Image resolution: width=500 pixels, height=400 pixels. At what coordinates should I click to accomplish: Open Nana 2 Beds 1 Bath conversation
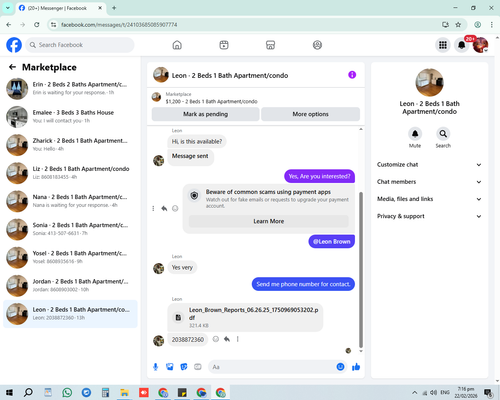click(70, 201)
